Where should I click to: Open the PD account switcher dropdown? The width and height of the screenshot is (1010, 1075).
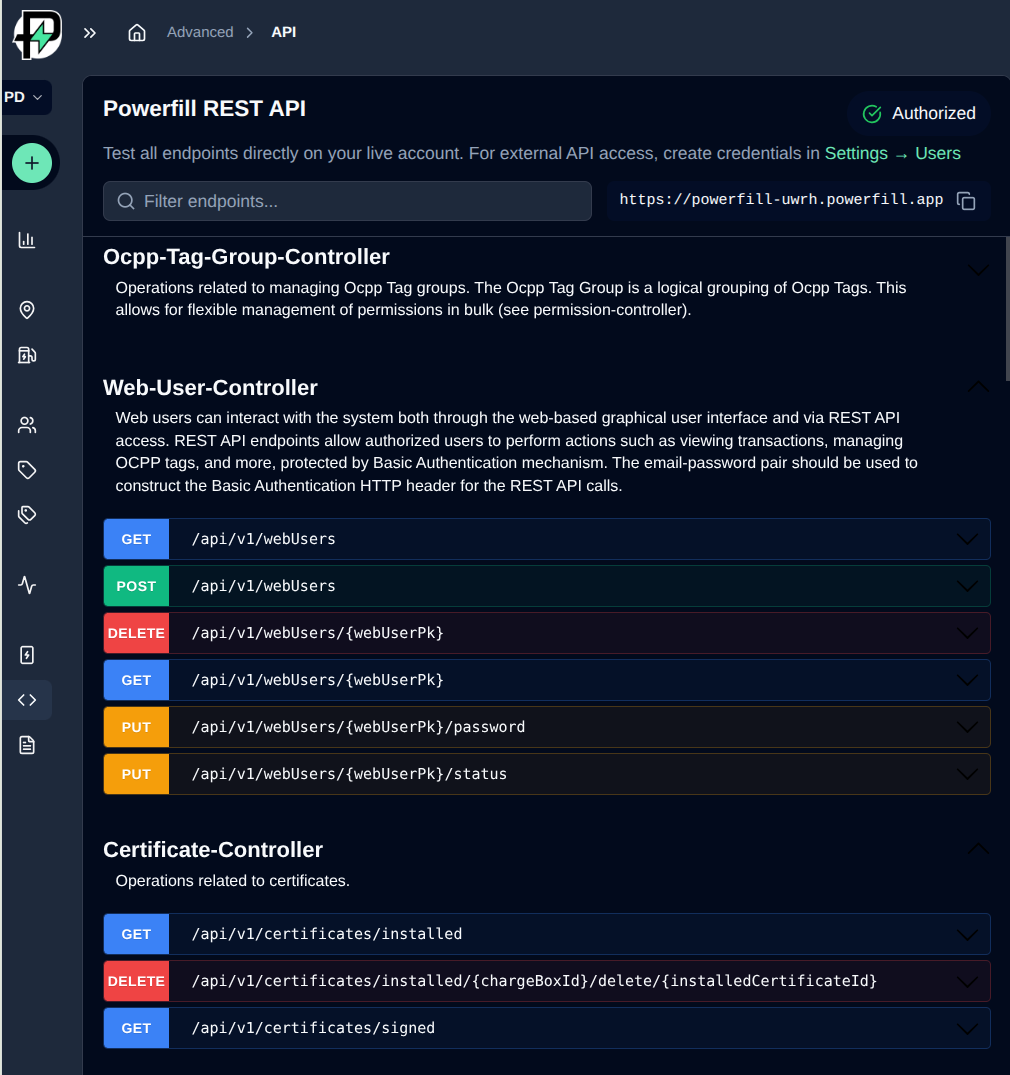pos(21,96)
